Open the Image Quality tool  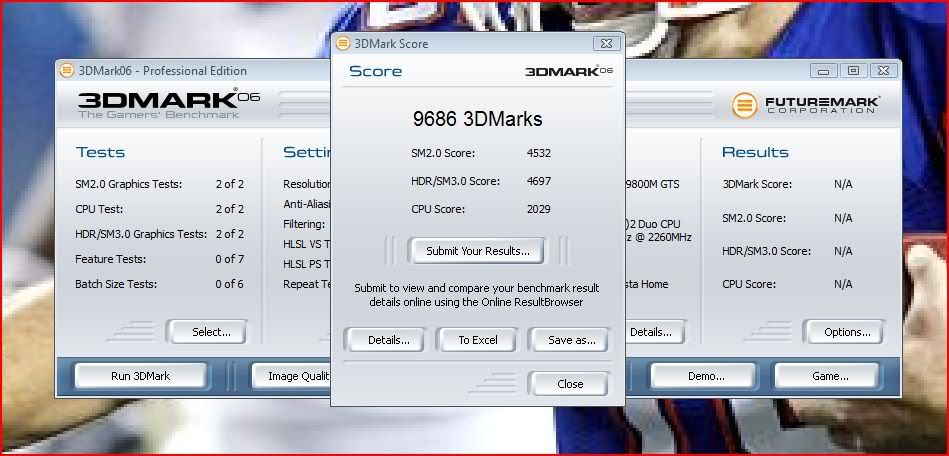tap(292, 376)
